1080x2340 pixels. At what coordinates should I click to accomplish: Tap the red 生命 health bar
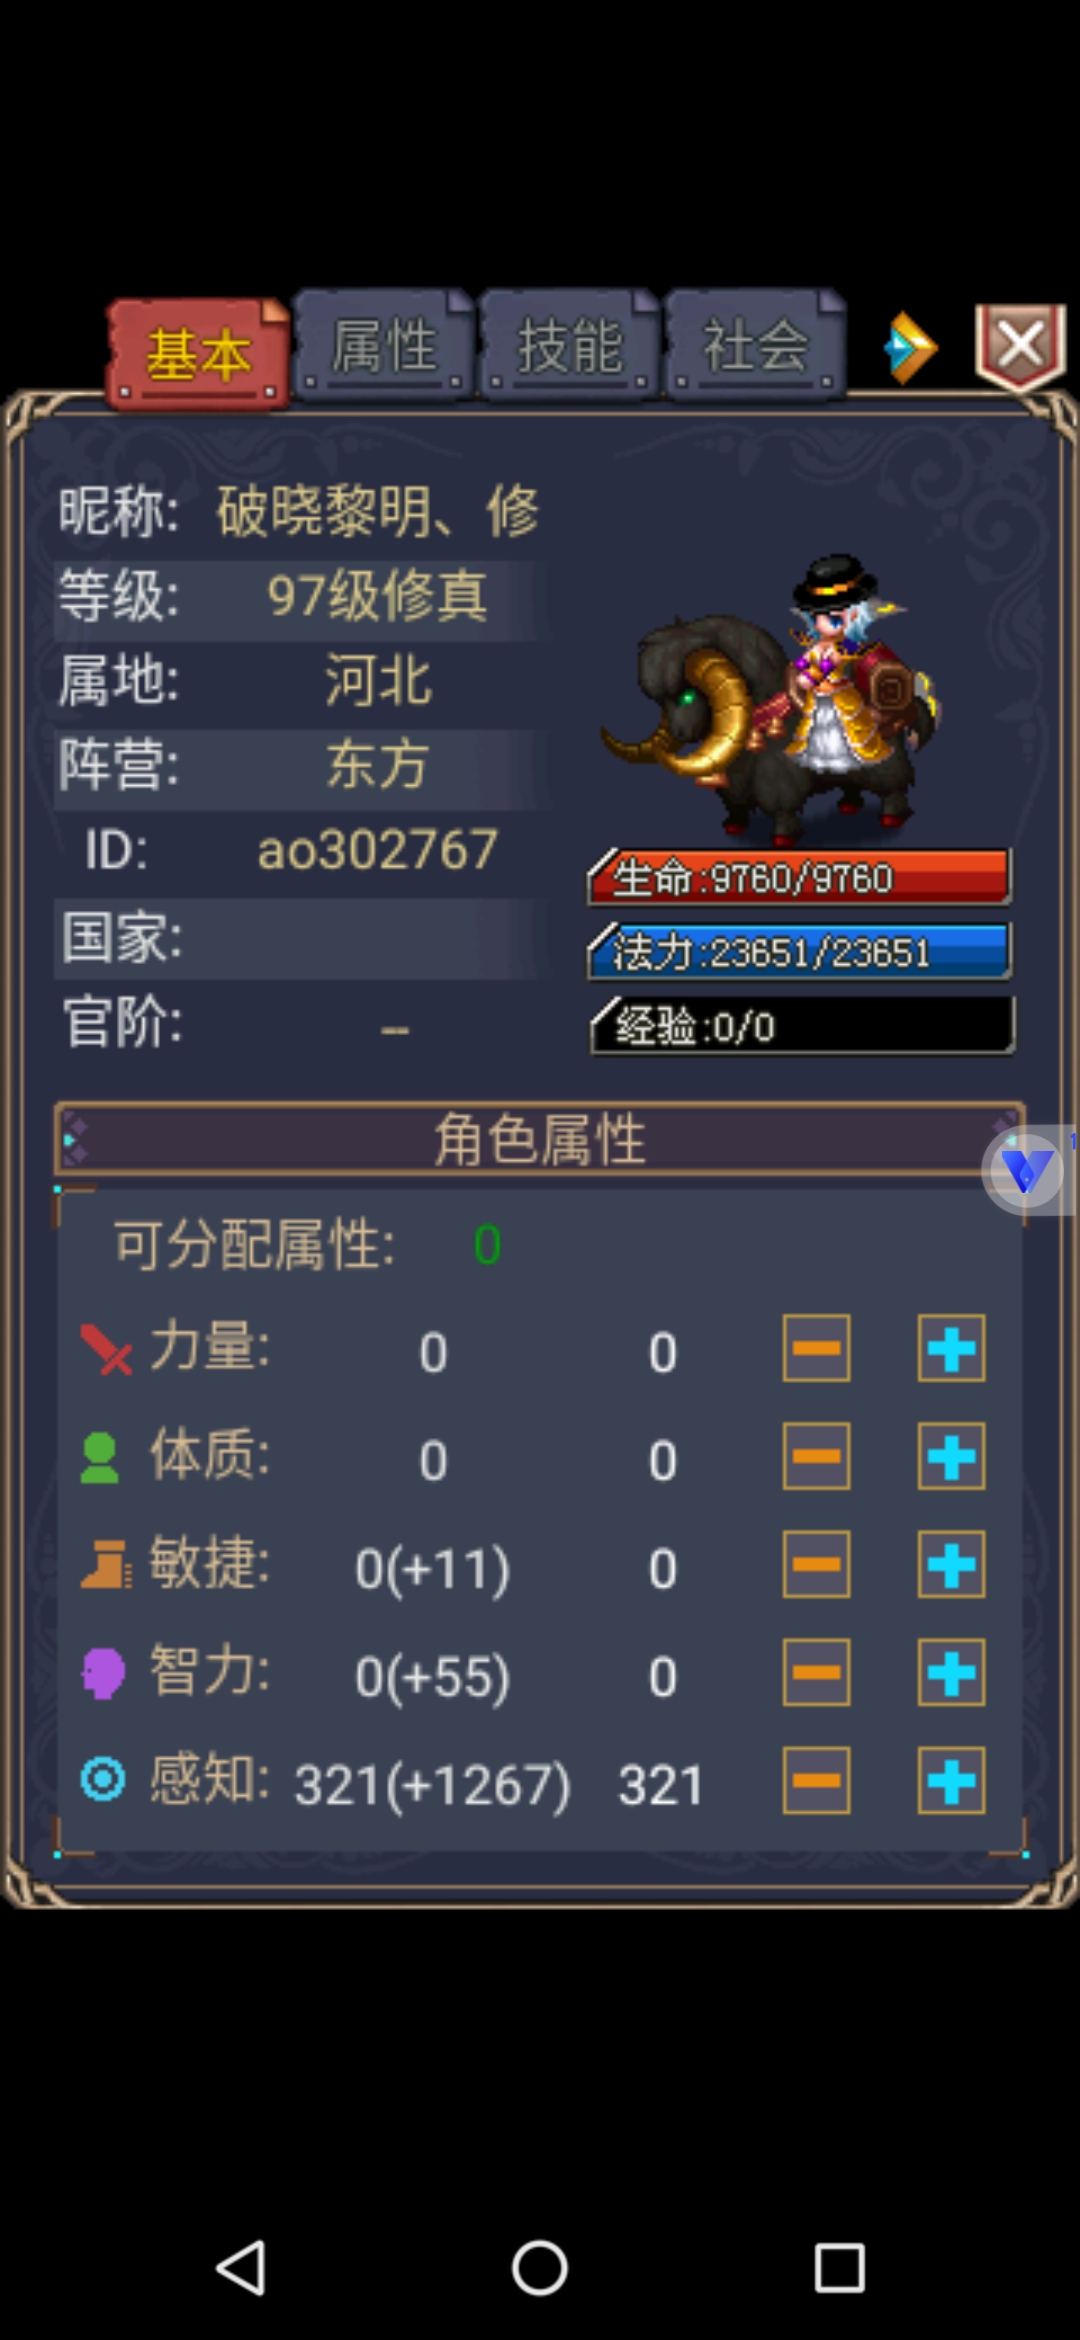tap(799, 877)
